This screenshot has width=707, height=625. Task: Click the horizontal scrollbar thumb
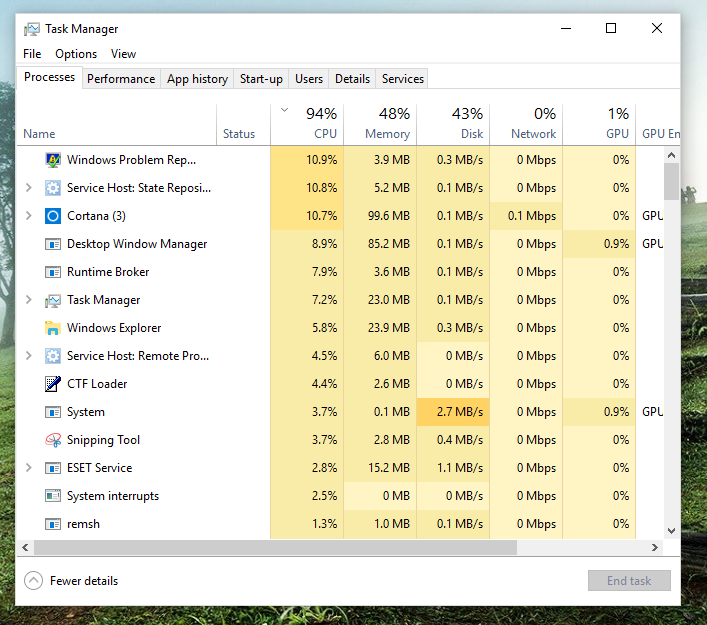(275, 547)
